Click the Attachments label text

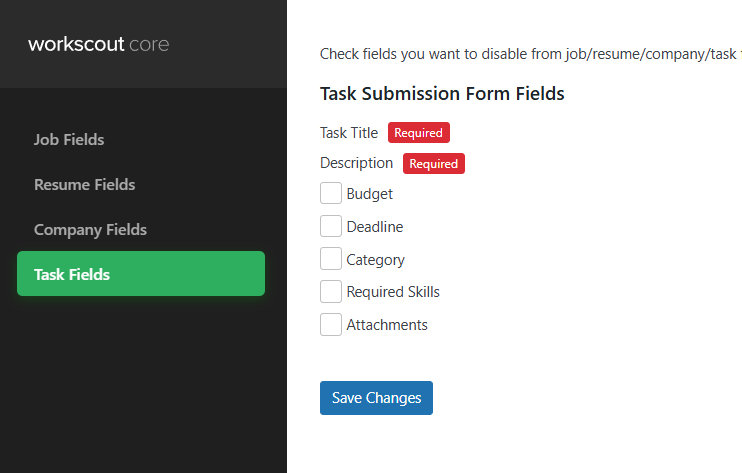(387, 325)
